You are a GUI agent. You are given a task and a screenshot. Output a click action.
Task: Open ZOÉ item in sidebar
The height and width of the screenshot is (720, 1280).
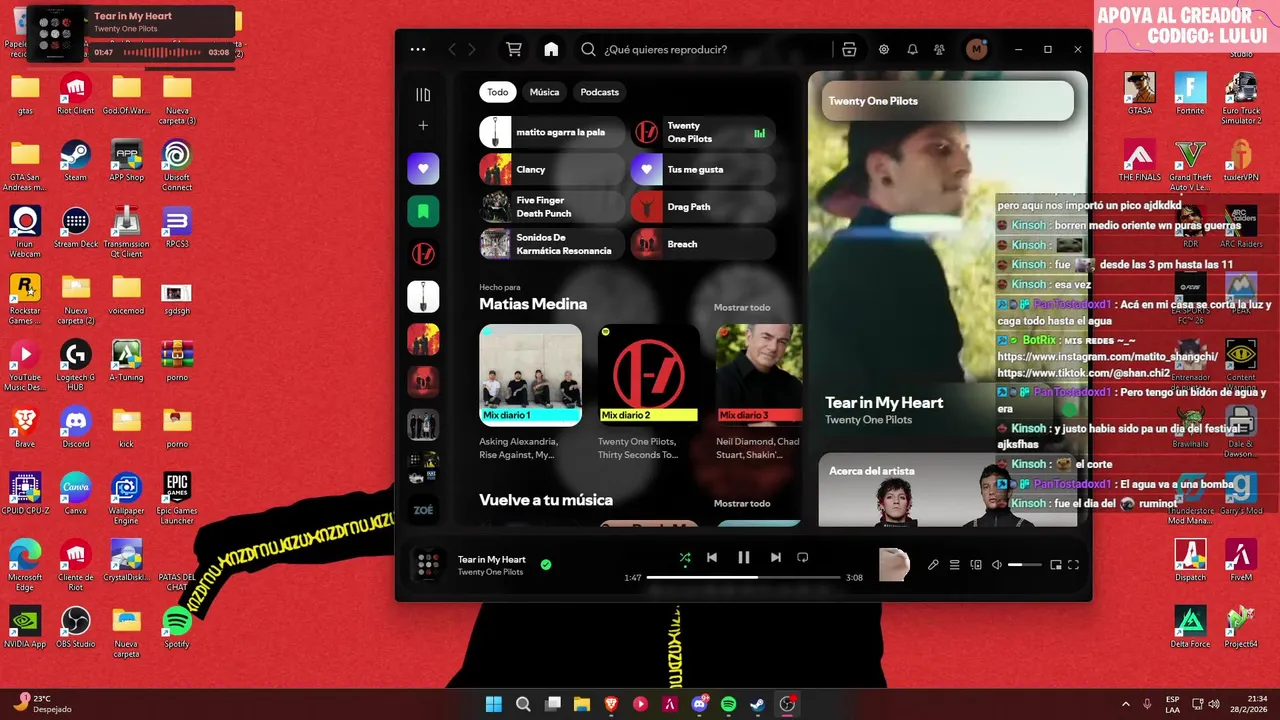423,510
